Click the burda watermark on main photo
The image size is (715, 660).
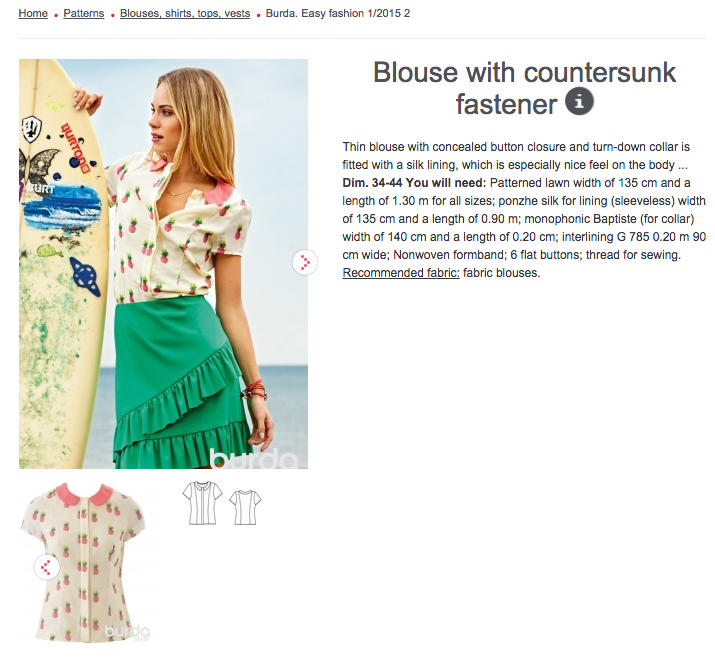(x=254, y=458)
